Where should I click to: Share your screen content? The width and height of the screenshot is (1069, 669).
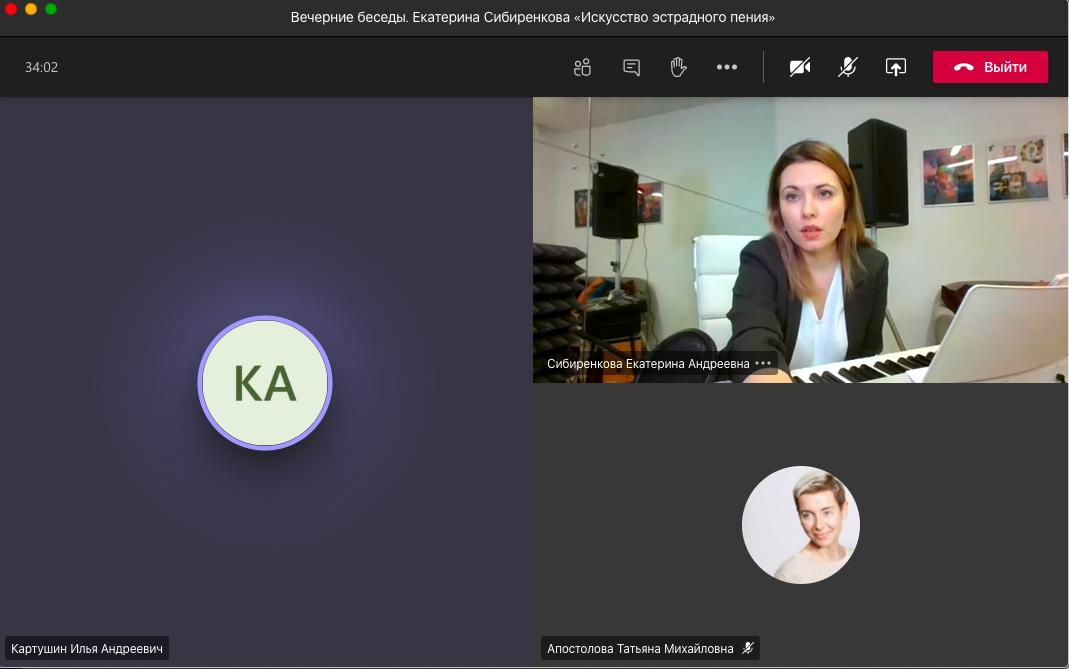tap(896, 67)
